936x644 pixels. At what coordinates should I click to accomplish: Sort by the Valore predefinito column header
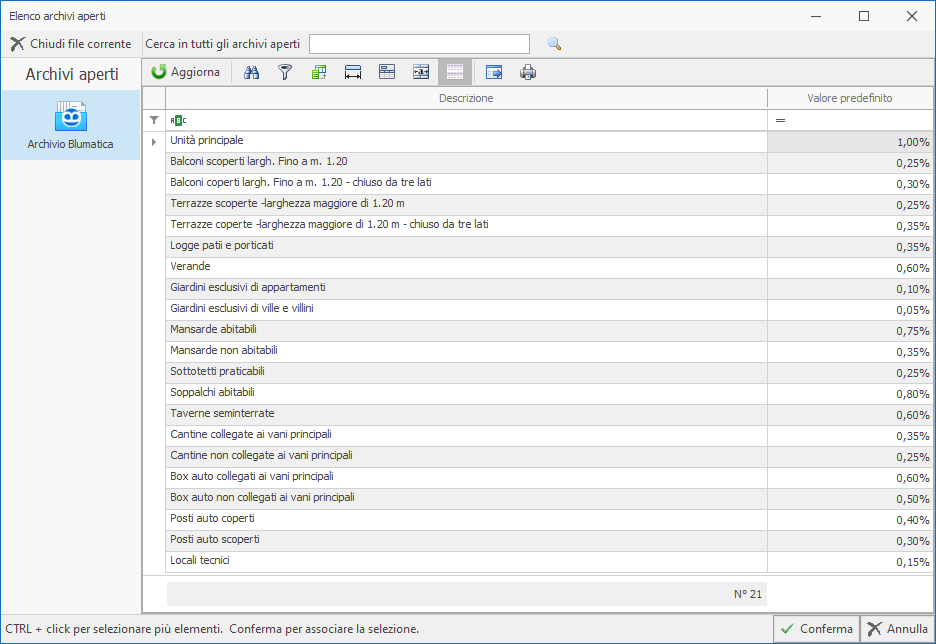850,98
